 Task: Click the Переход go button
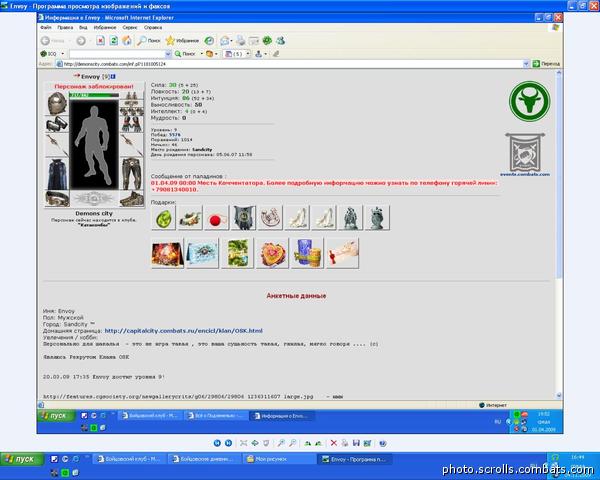pos(546,64)
